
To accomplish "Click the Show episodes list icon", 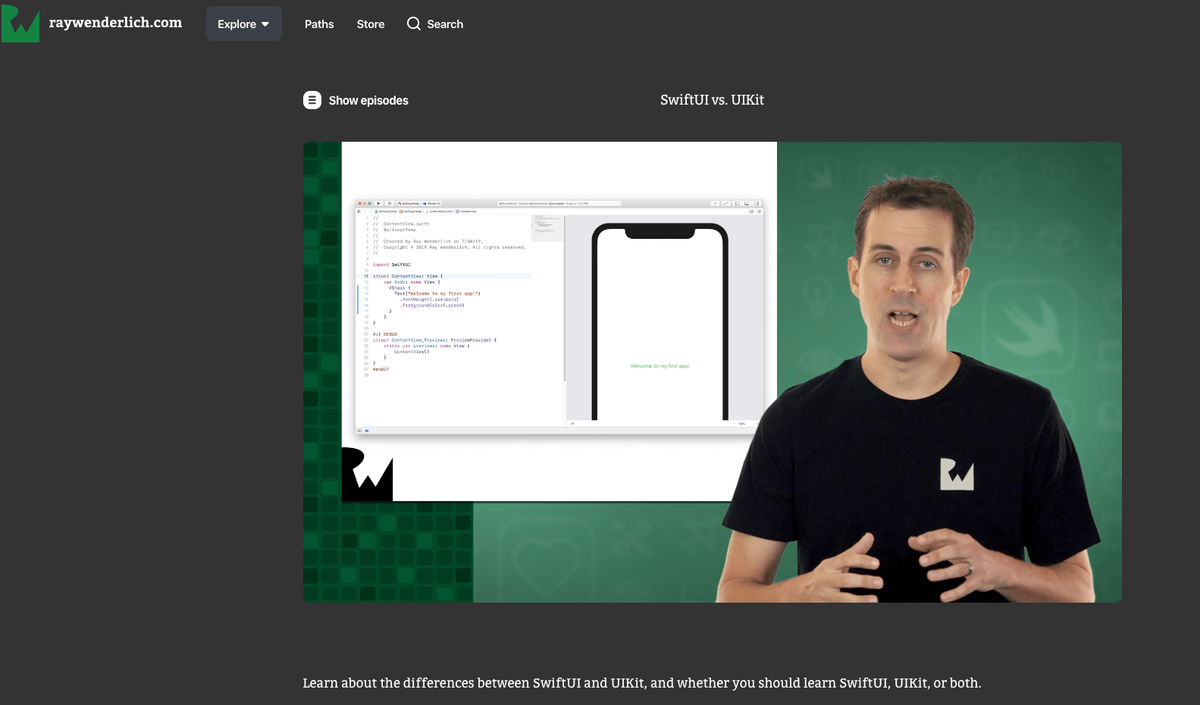I will click(312, 100).
